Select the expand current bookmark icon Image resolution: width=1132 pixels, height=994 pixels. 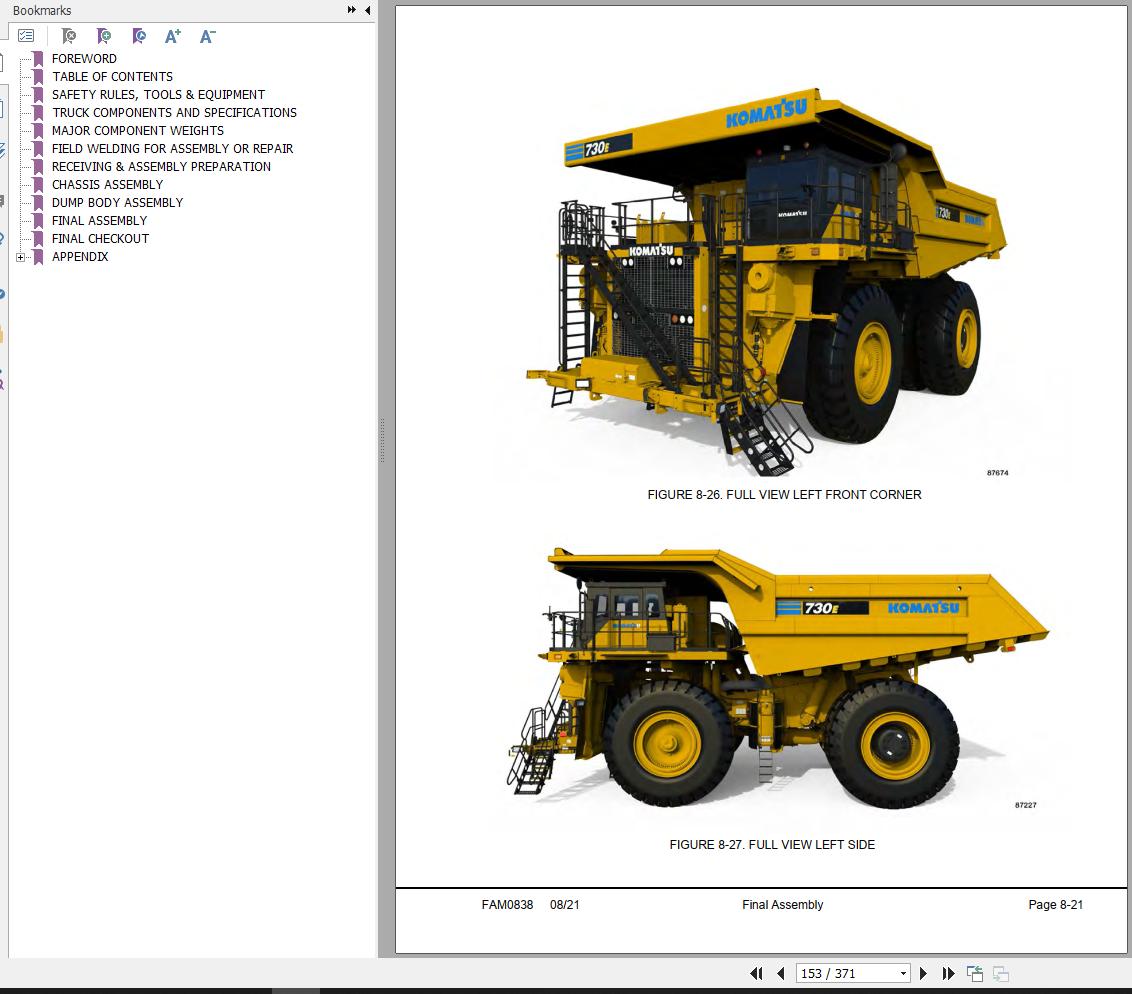coord(139,36)
